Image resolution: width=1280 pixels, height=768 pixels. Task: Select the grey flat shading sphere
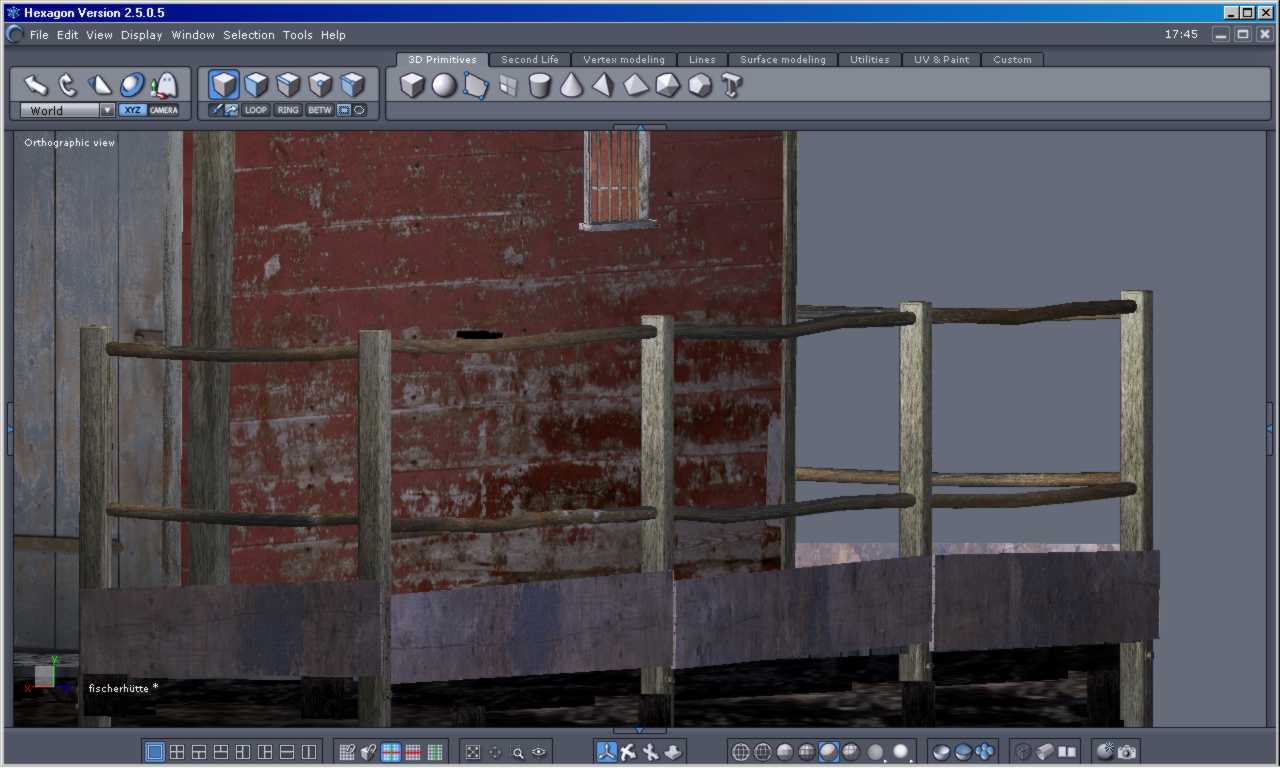pyautogui.click(x=876, y=752)
